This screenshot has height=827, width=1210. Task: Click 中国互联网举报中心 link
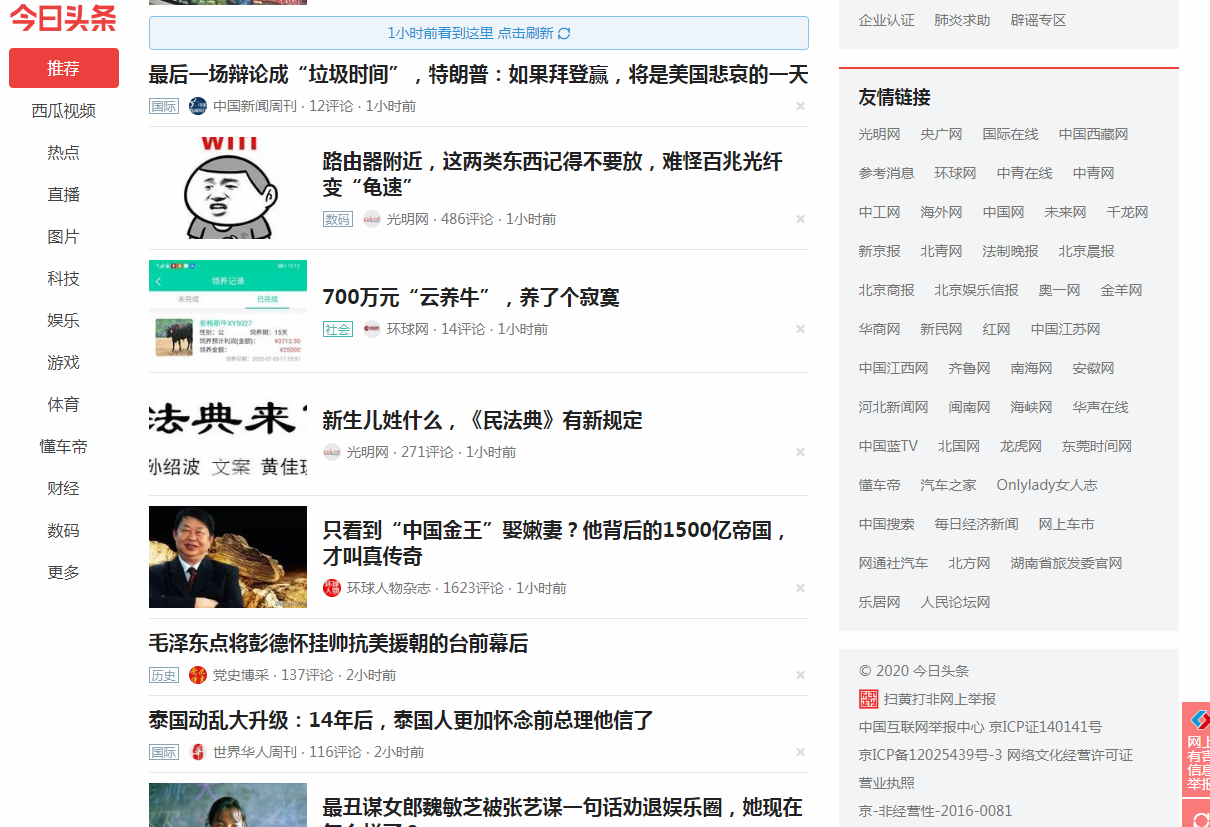click(x=922, y=727)
